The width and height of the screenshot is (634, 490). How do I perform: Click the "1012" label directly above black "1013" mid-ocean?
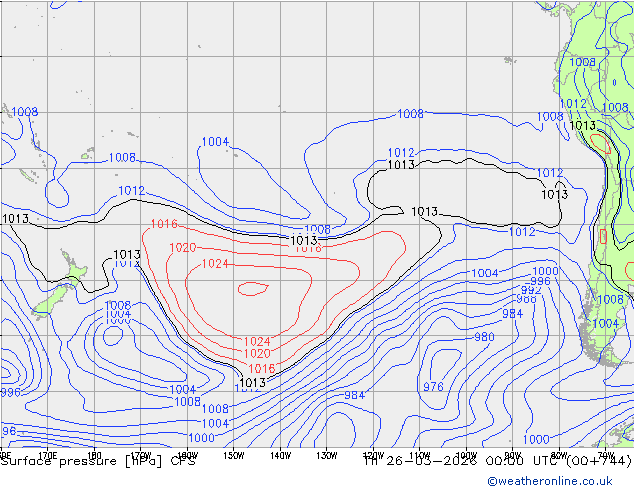(401, 153)
